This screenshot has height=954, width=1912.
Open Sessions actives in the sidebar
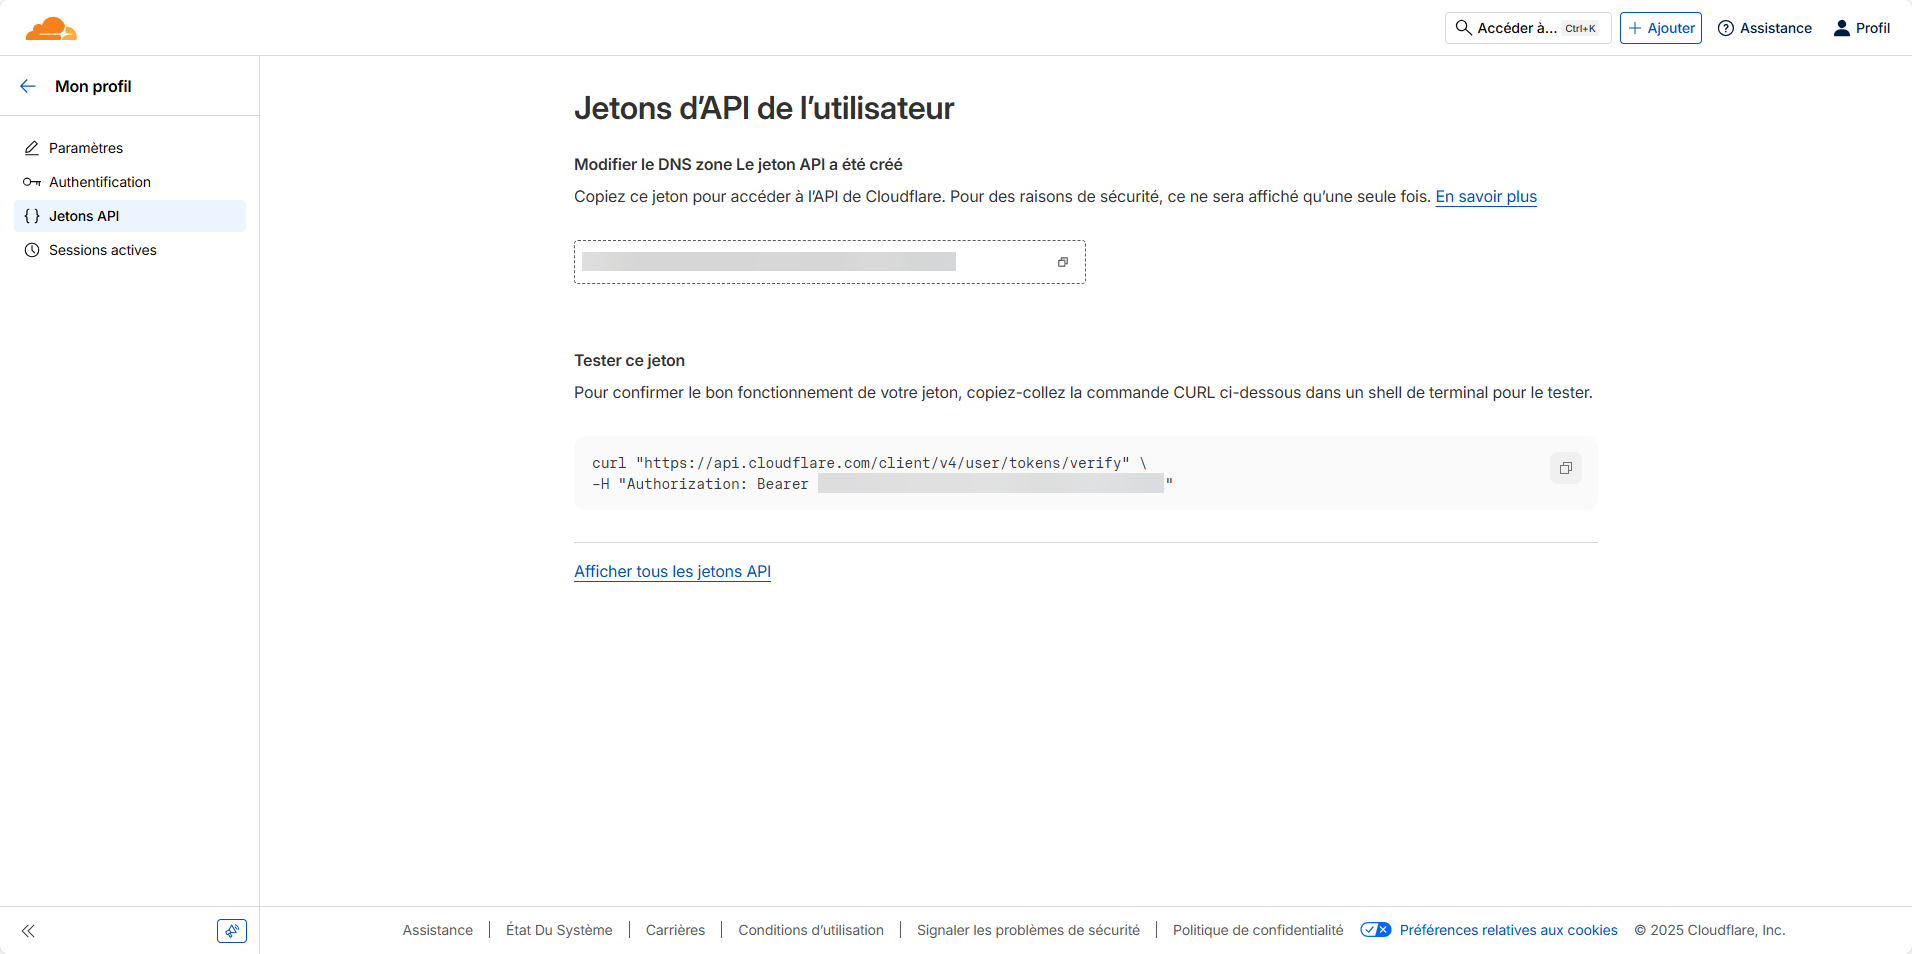pyautogui.click(x=103, y=250)
